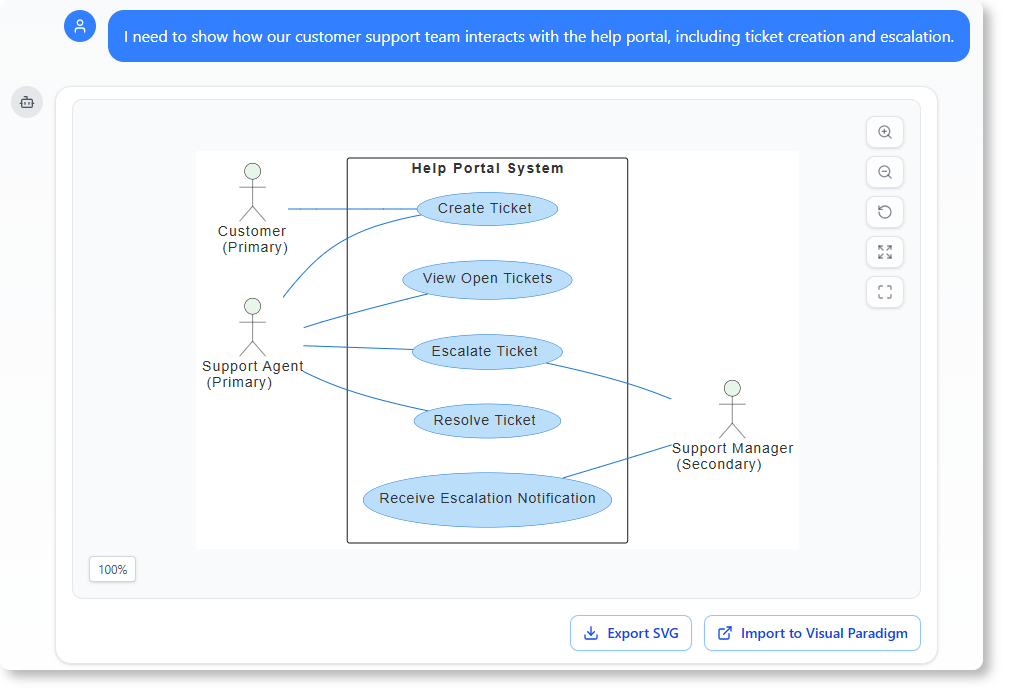Click the Export SVG button

[630, 633]
